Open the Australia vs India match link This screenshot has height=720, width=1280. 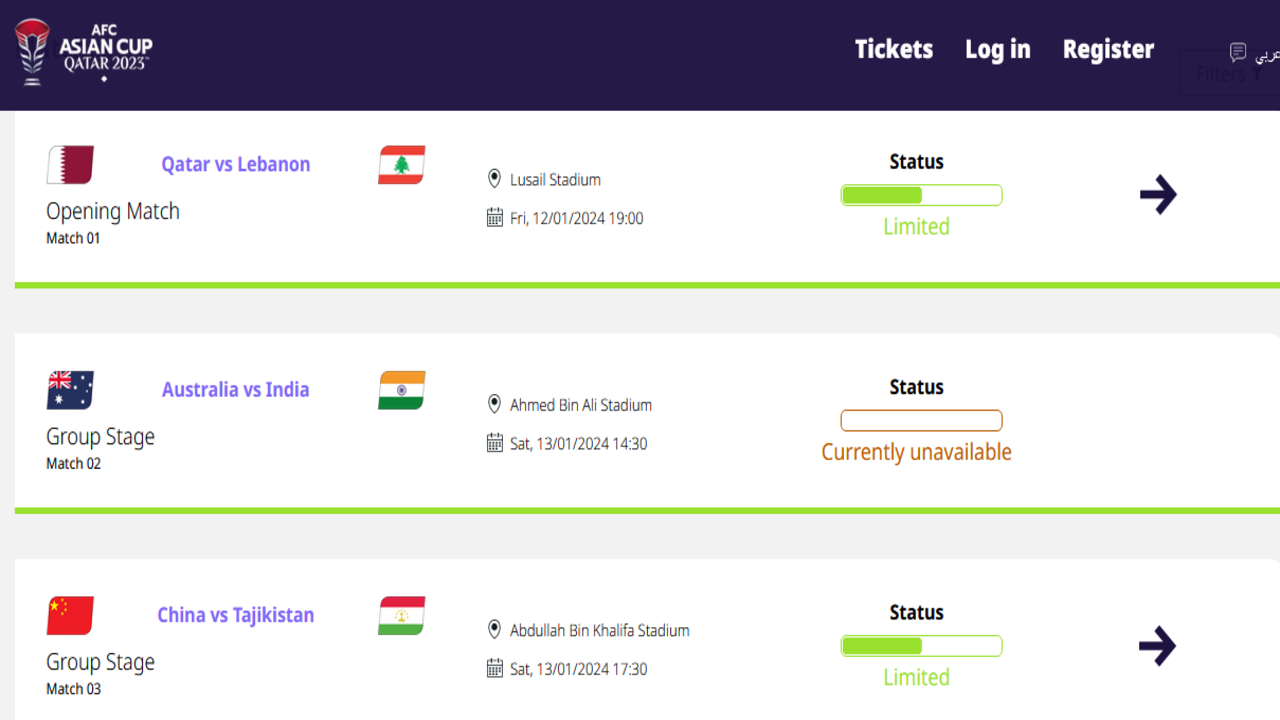(x=236, y=389)
